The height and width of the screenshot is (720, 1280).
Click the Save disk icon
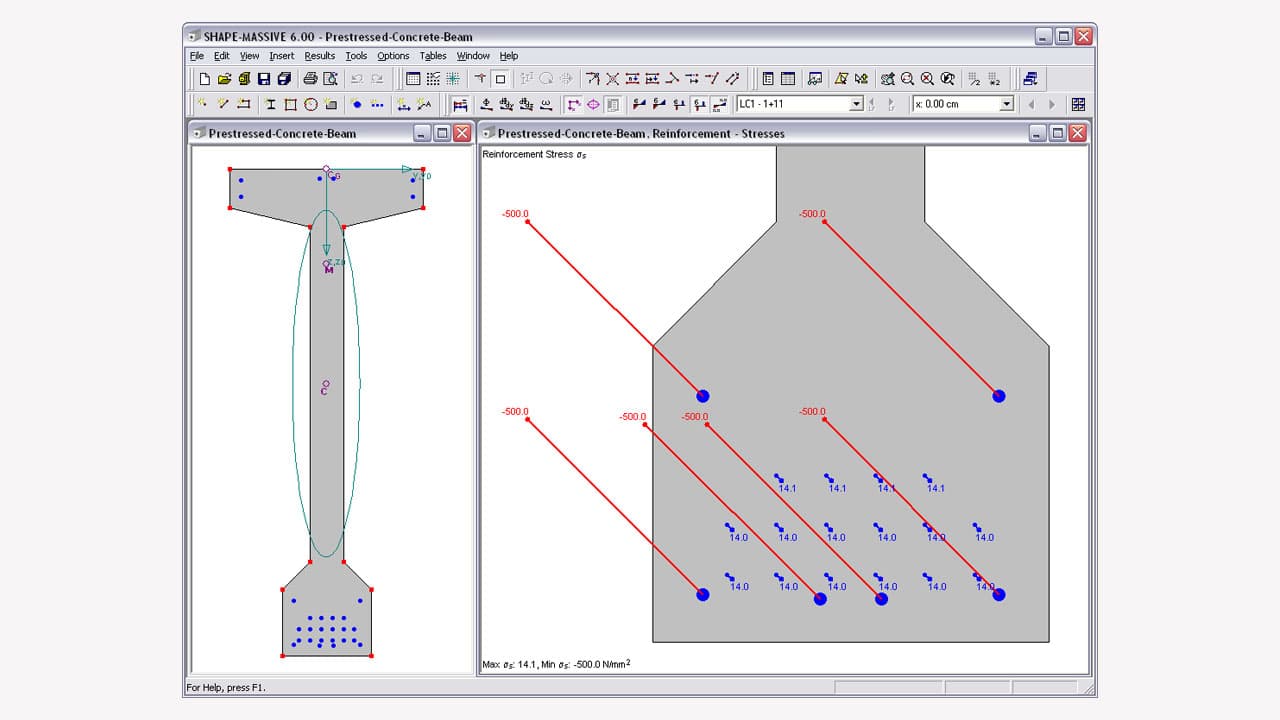(264, 79)
